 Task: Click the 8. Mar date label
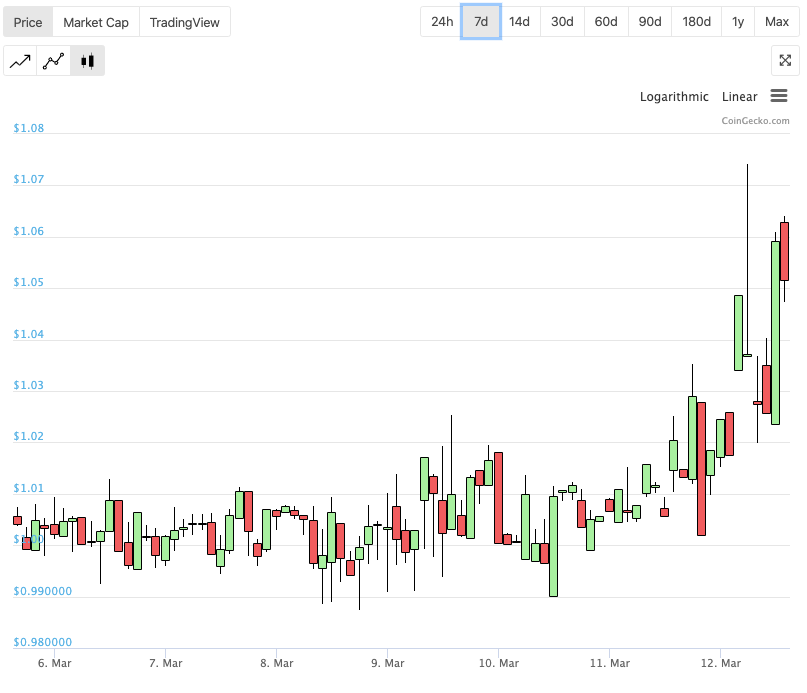coord(276,663)
